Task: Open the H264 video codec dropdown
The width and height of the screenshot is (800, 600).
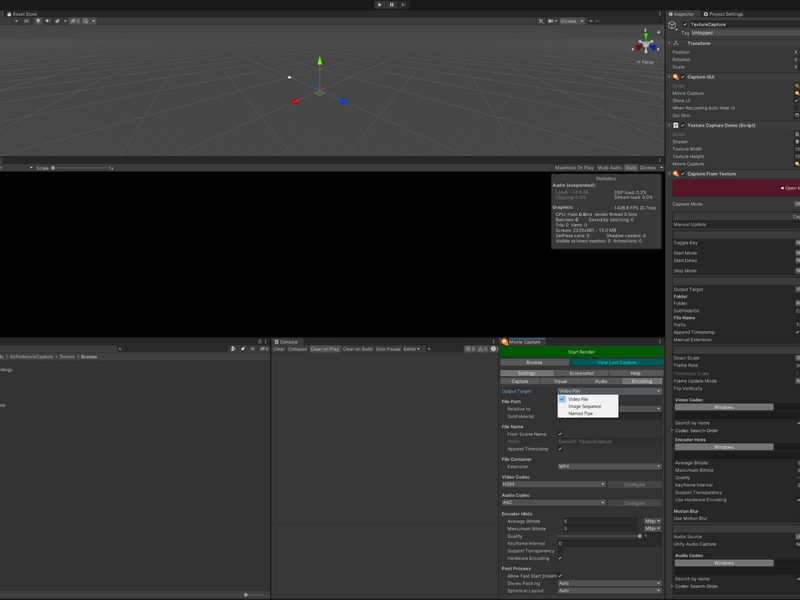Action: [x=554, y=485]
